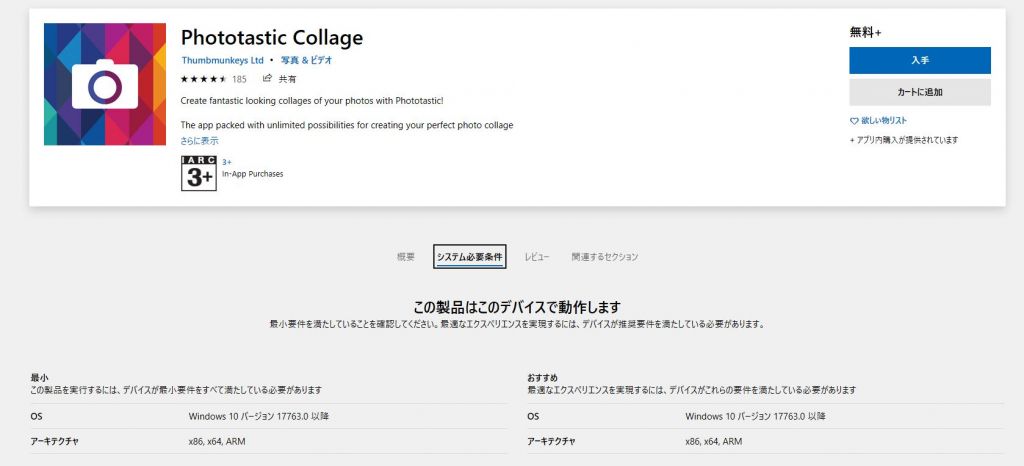Screen dimensions: 1024x466
Task: Click the アプリ内購入が提供されています notice
Action: pos(904,140)
